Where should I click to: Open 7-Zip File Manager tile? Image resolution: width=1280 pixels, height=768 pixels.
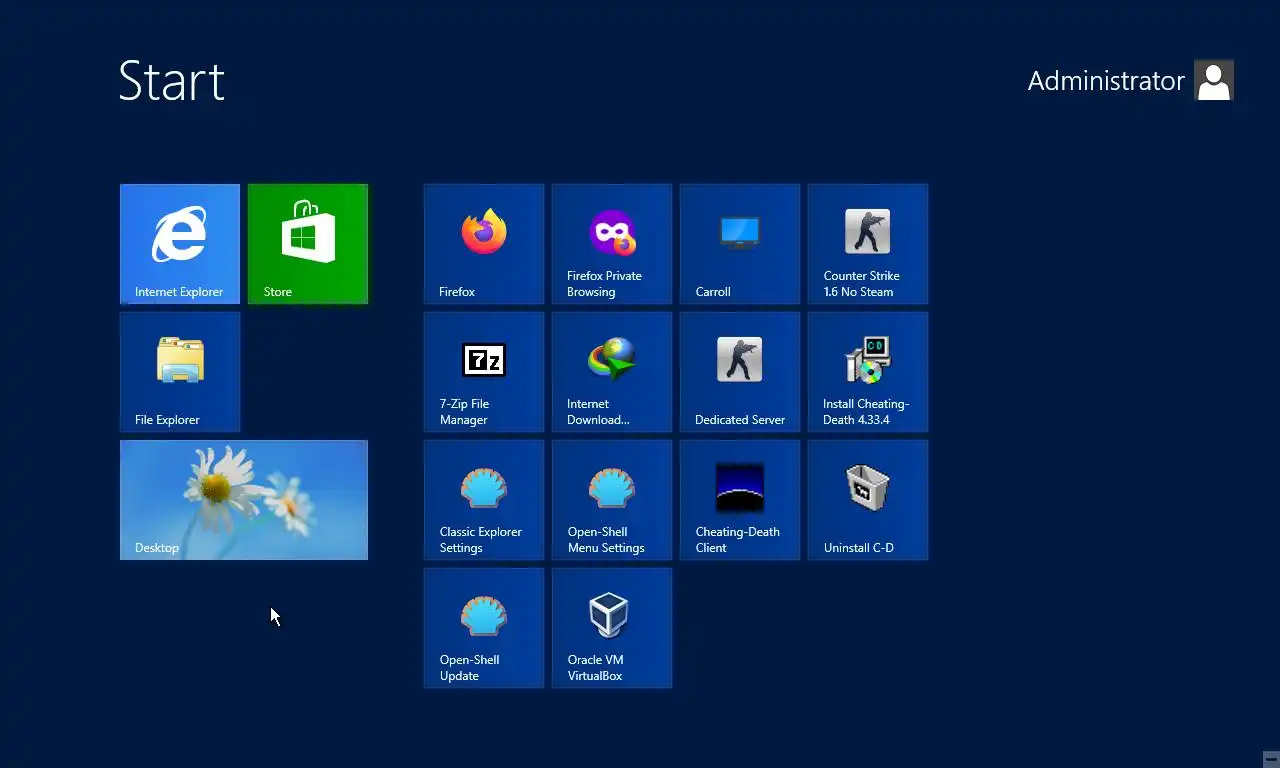coord(484,372)
